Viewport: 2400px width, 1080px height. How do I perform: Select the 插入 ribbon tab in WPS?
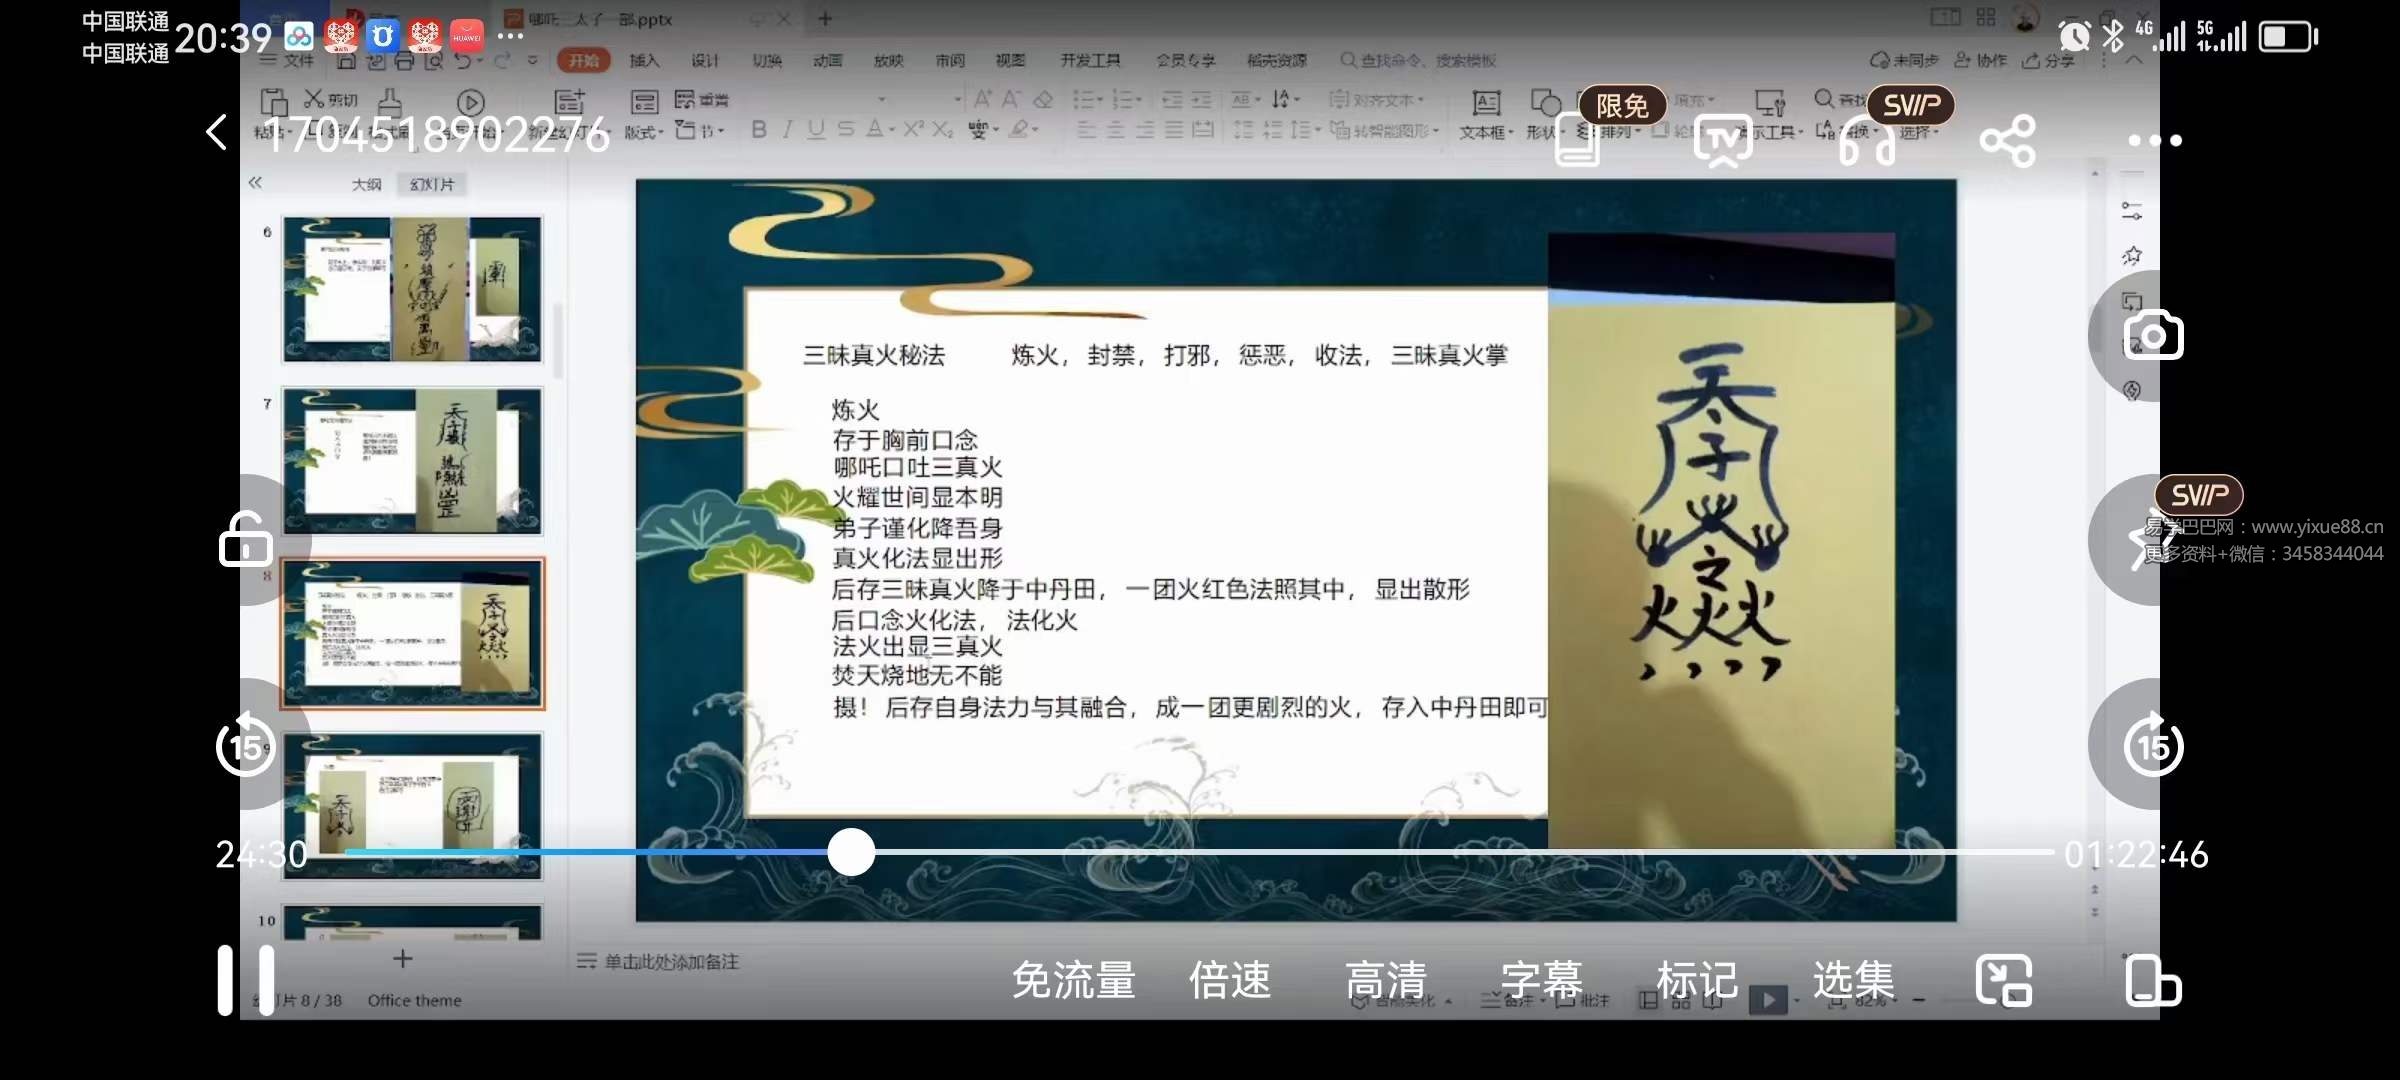click(645, 61)
